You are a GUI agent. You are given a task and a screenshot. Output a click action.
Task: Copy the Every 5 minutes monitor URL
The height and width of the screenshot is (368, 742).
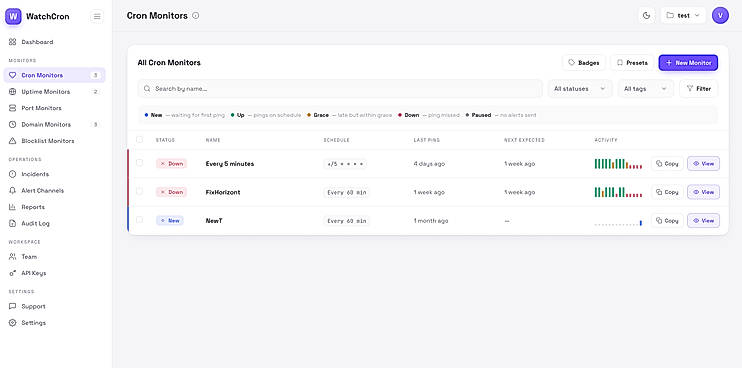667,164
